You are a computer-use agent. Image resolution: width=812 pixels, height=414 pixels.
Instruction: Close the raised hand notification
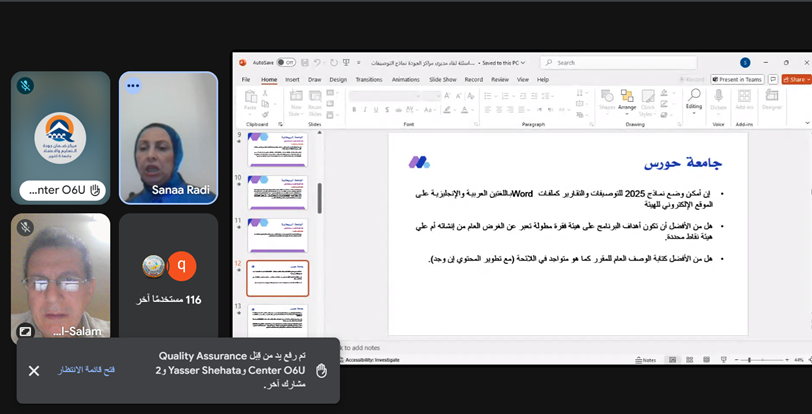[34, 371]
